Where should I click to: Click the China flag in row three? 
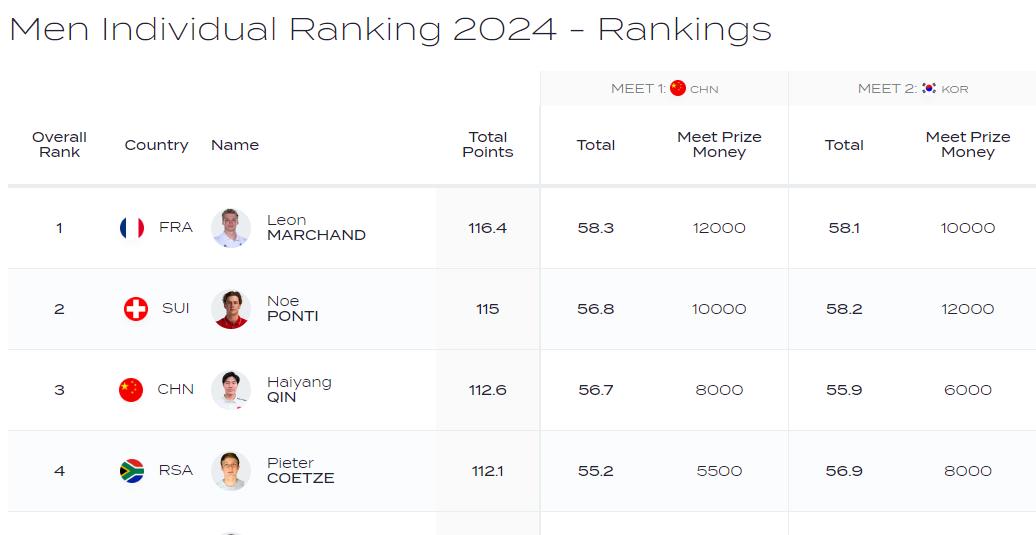[131, 390]
